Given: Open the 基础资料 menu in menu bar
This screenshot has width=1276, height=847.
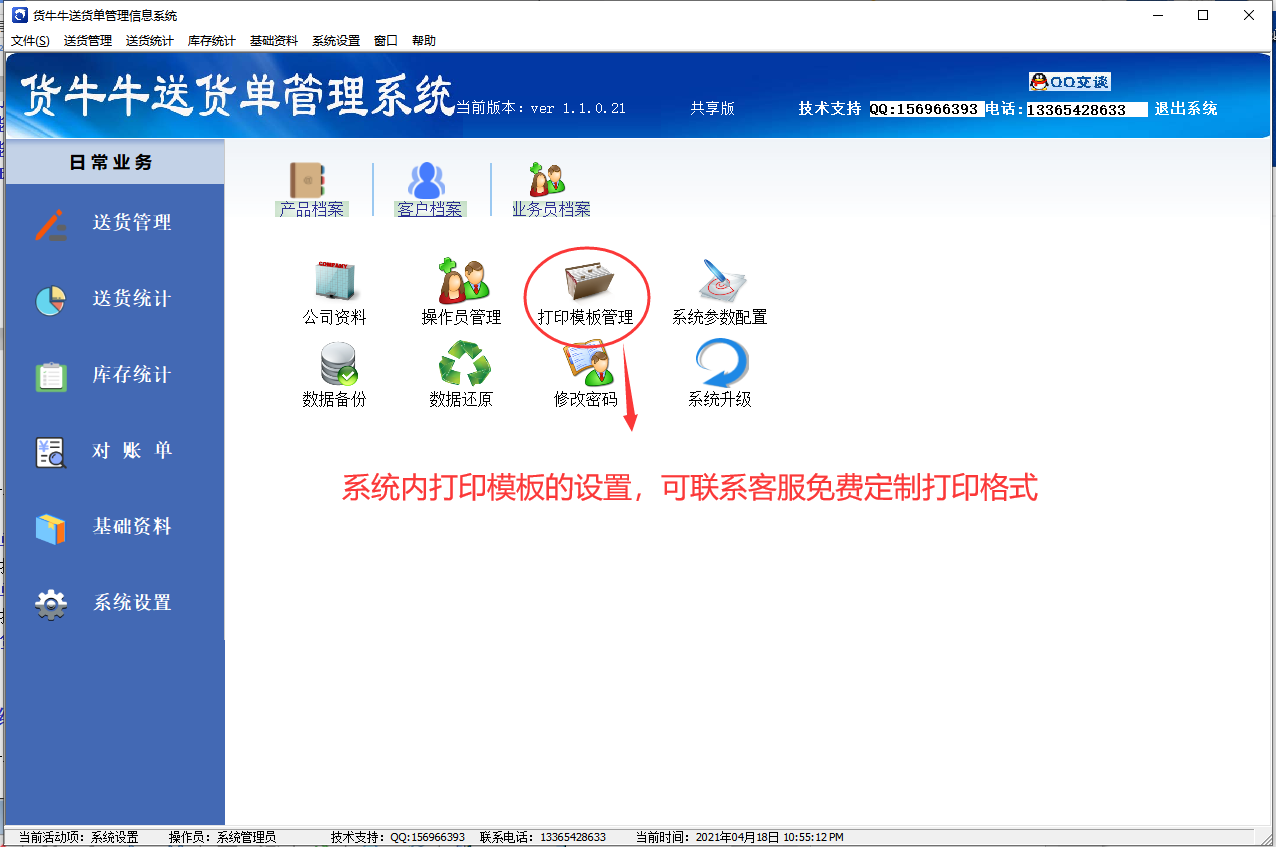Looking at the screenshot, I should pos(274,41).
